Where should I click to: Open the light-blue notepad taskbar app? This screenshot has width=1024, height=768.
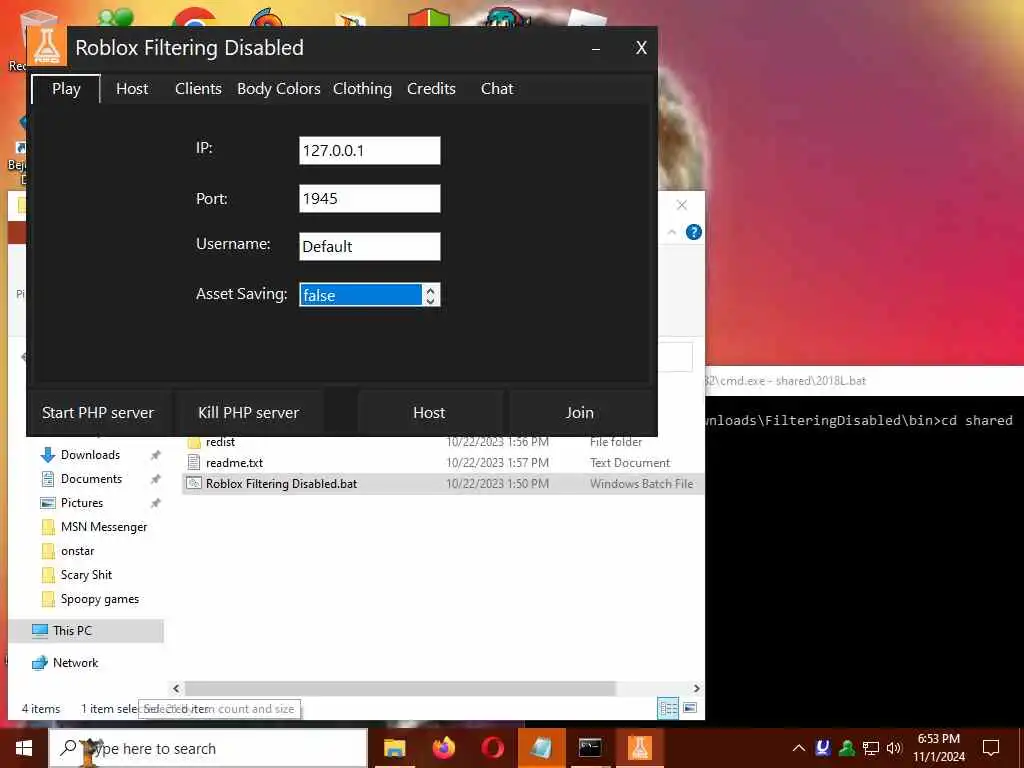pos(541,748)
